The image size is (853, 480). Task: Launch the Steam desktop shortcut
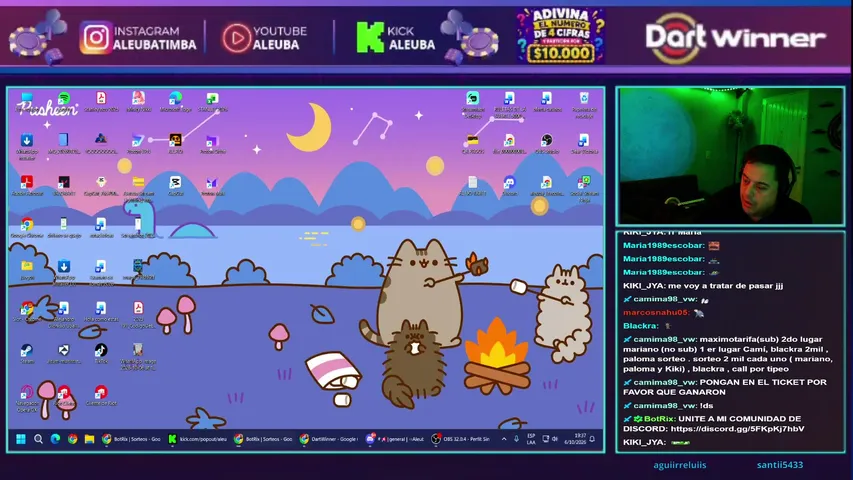pyautogui.click(x=27, y=353)
